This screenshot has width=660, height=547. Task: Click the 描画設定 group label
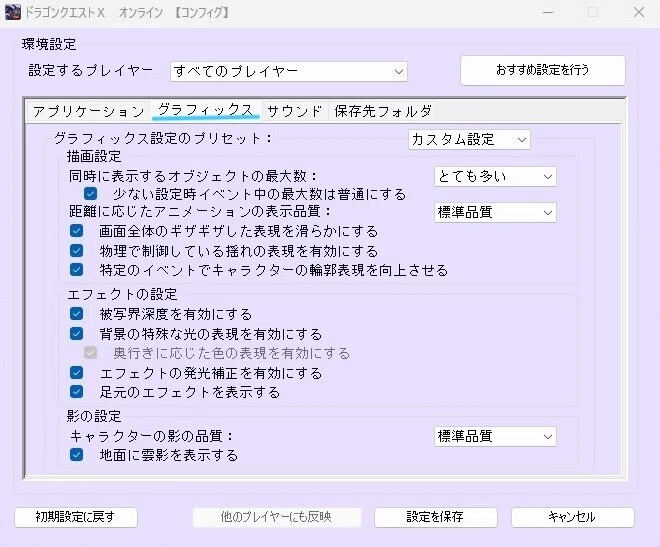pos(94,157)
